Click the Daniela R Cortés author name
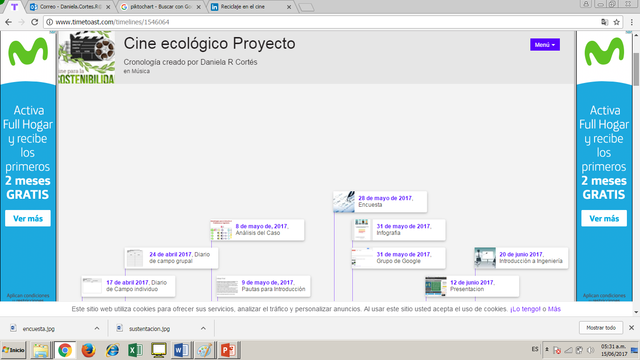The image size is (640, 360). 229,62
